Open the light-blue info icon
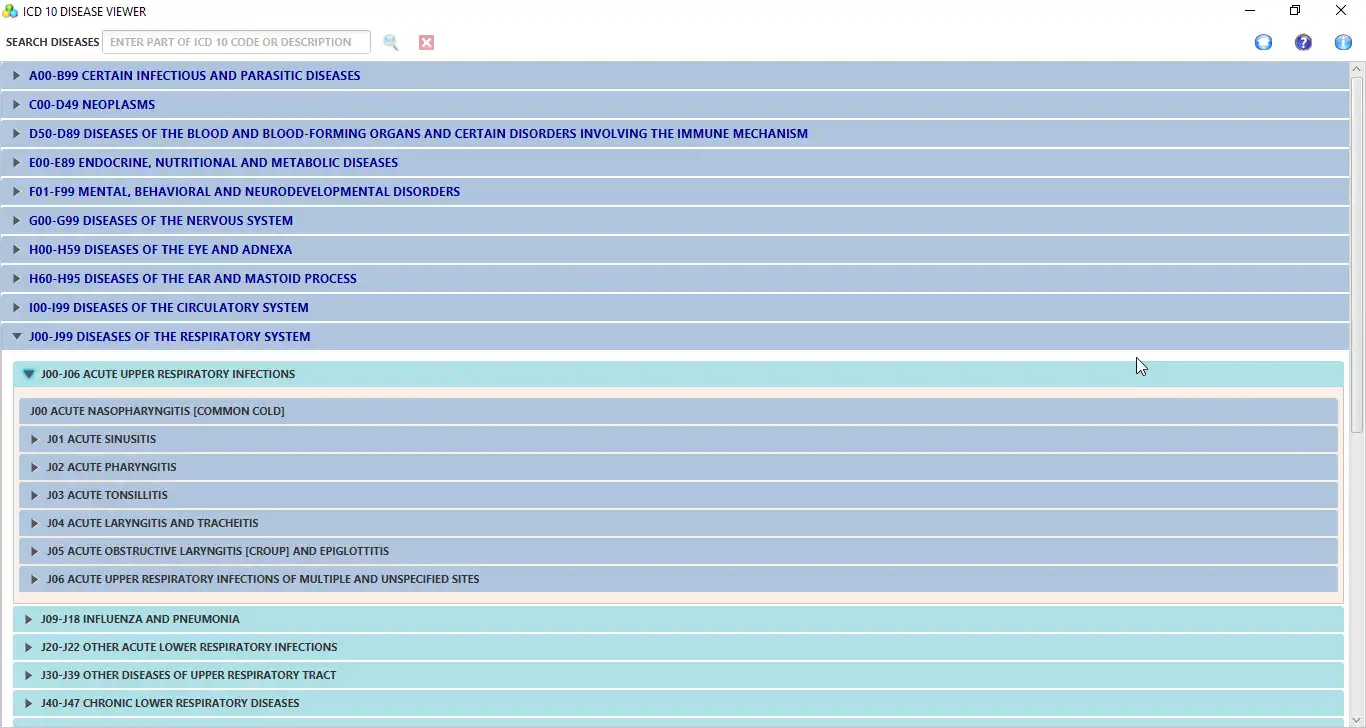The image size is (1366, 728). tap(1343, 42)
